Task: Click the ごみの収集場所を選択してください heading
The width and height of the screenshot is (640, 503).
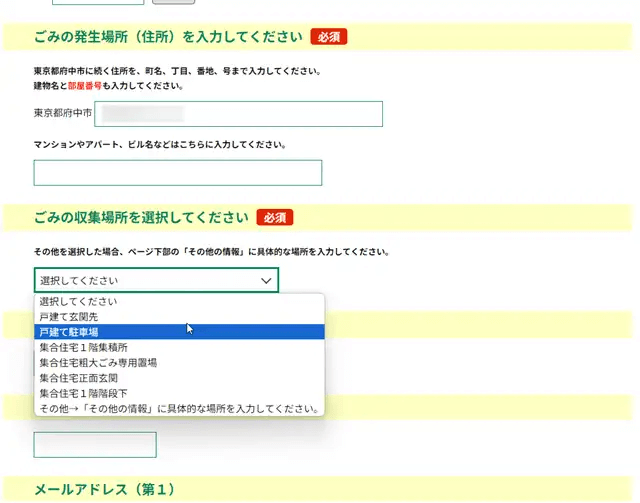Action: coord(141,218)
